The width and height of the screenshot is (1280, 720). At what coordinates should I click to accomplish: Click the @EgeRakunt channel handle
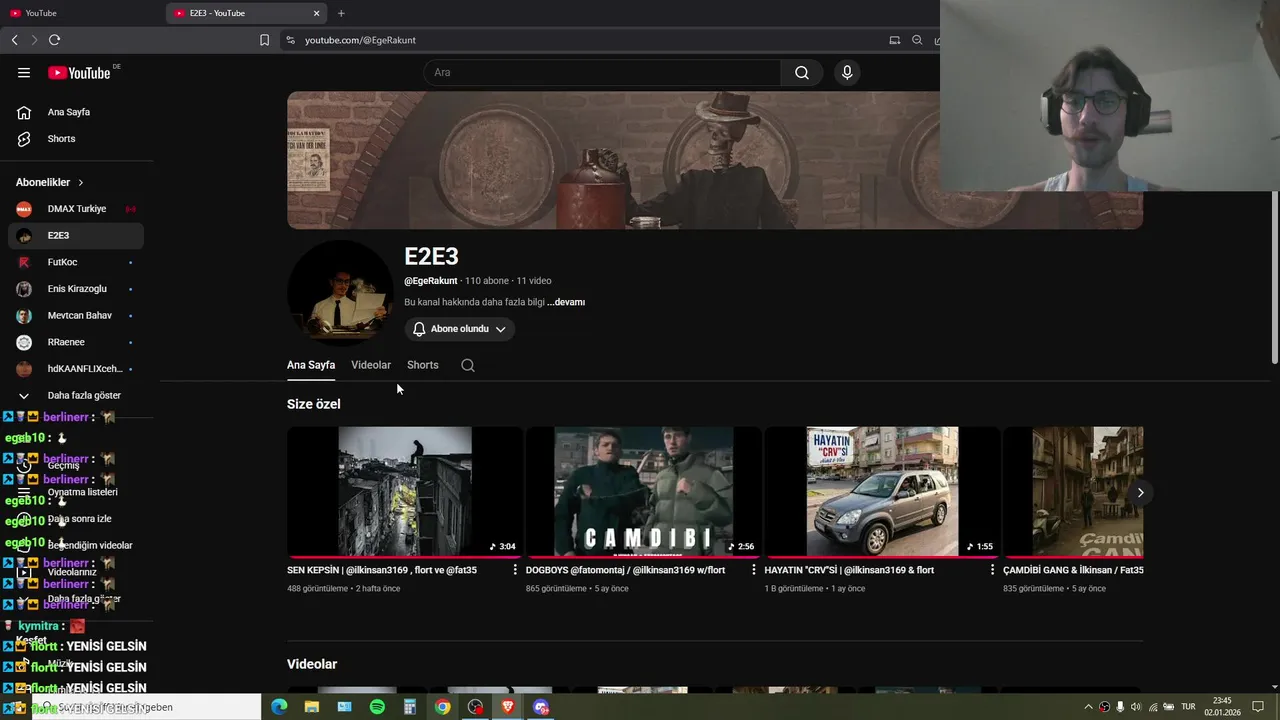click(431, 281)
